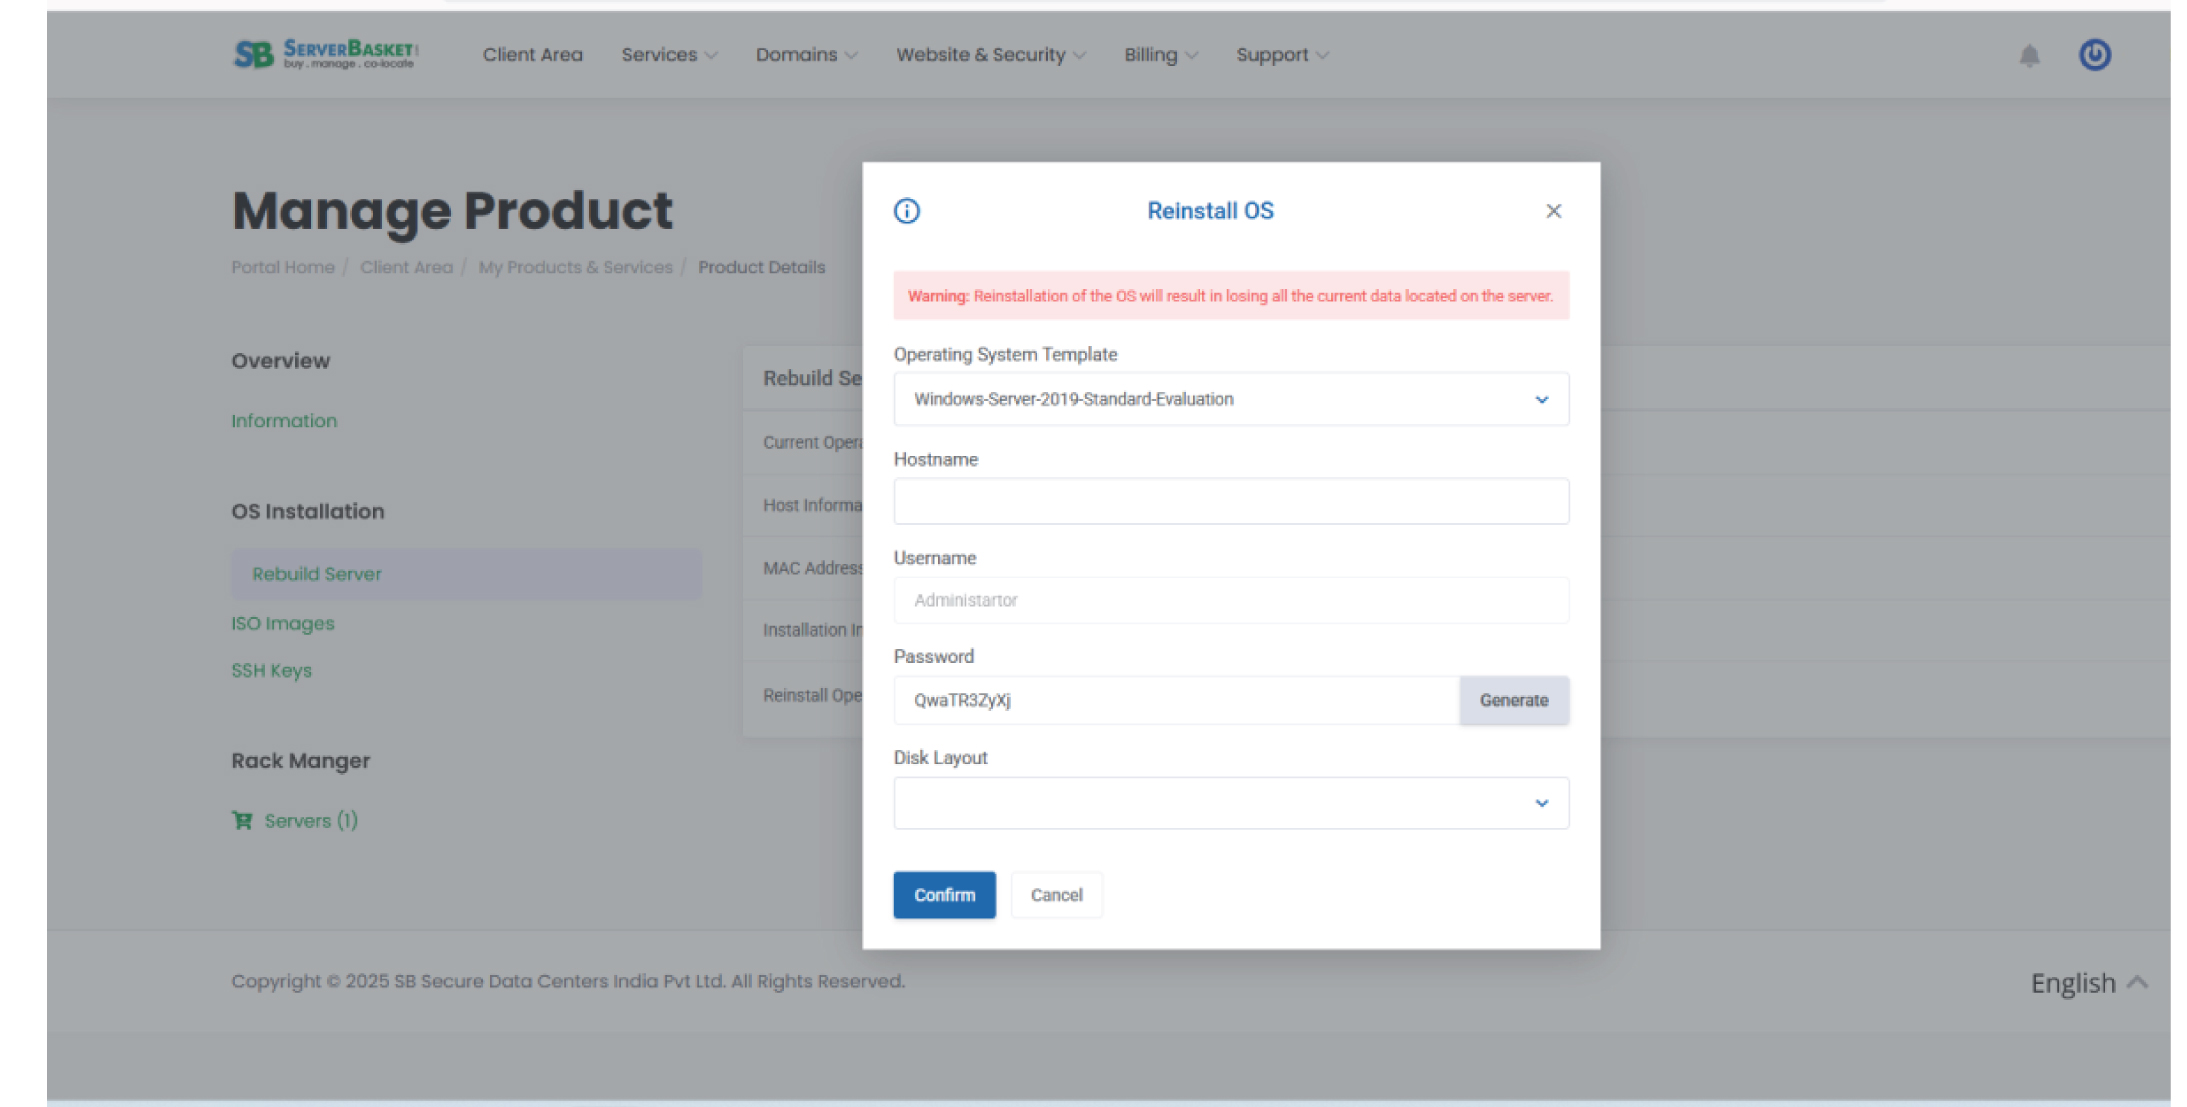The height and width of the screenshot is (1107, 2187).
Task: Open notifications via the bell icon
Action: tap(2030, 55)
